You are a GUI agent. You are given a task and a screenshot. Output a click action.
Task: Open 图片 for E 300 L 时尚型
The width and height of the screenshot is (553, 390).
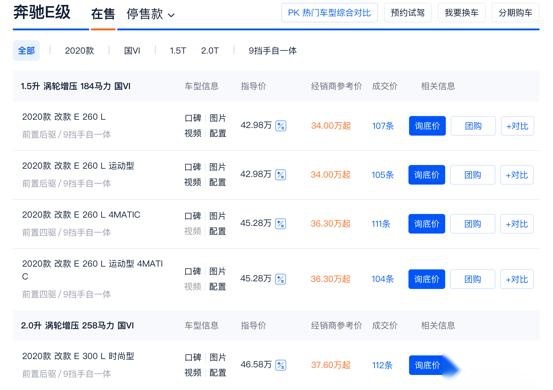217,358
